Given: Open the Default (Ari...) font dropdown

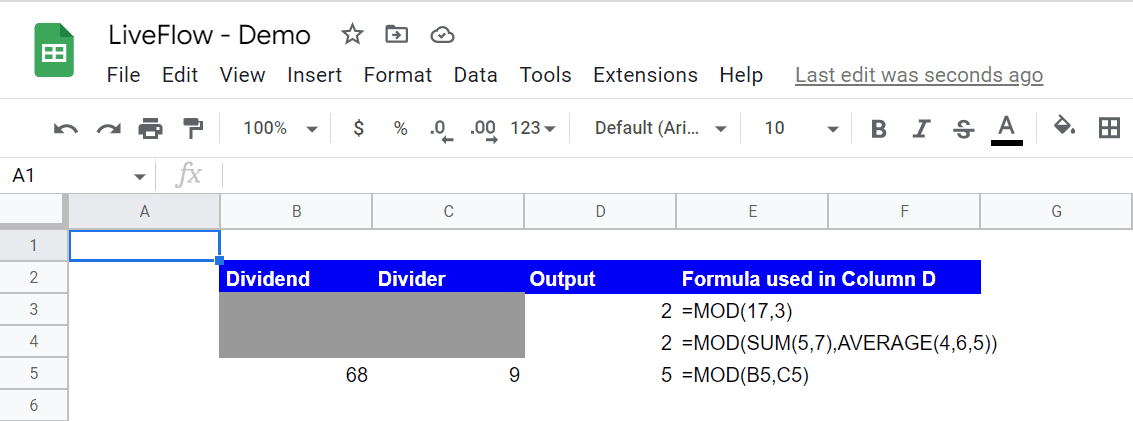Looking at the screenshot, I should click(x=660, y=129).
